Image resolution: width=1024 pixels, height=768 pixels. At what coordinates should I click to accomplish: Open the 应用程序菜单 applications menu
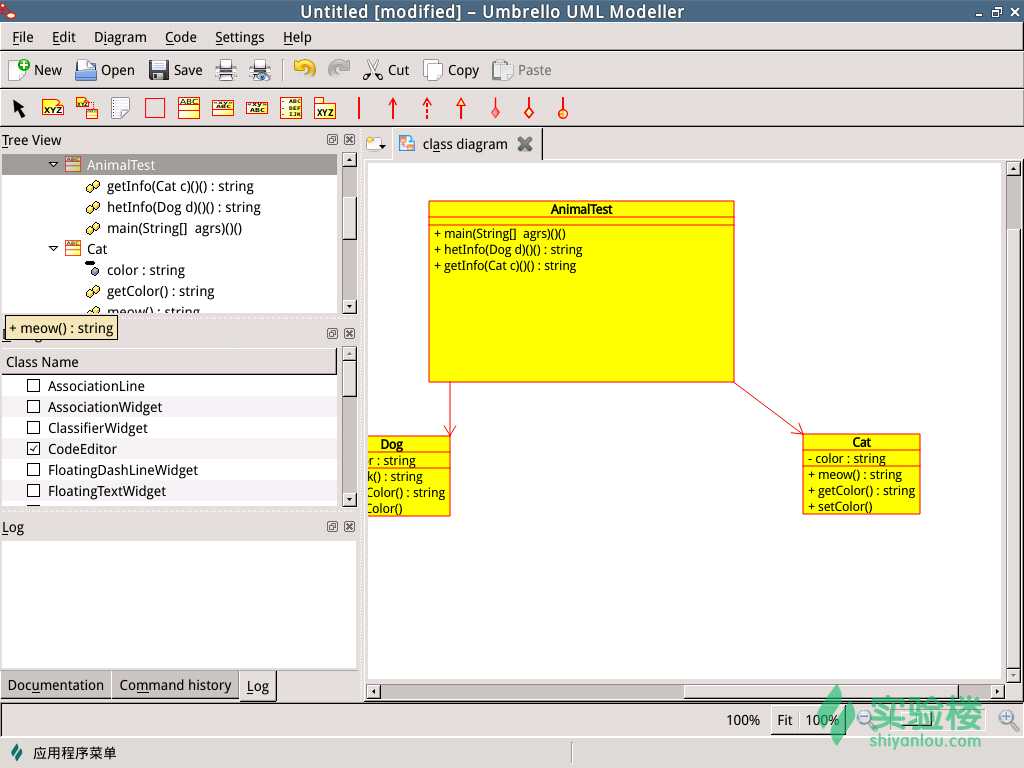tap(63, 752)
